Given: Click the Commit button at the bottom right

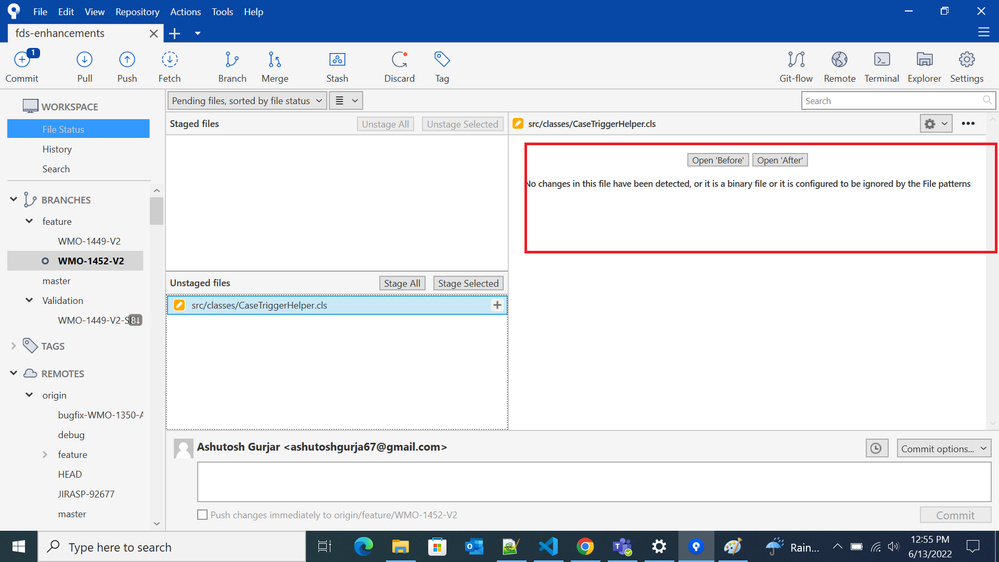Looking at the screenshot, I should click(955, 515).
